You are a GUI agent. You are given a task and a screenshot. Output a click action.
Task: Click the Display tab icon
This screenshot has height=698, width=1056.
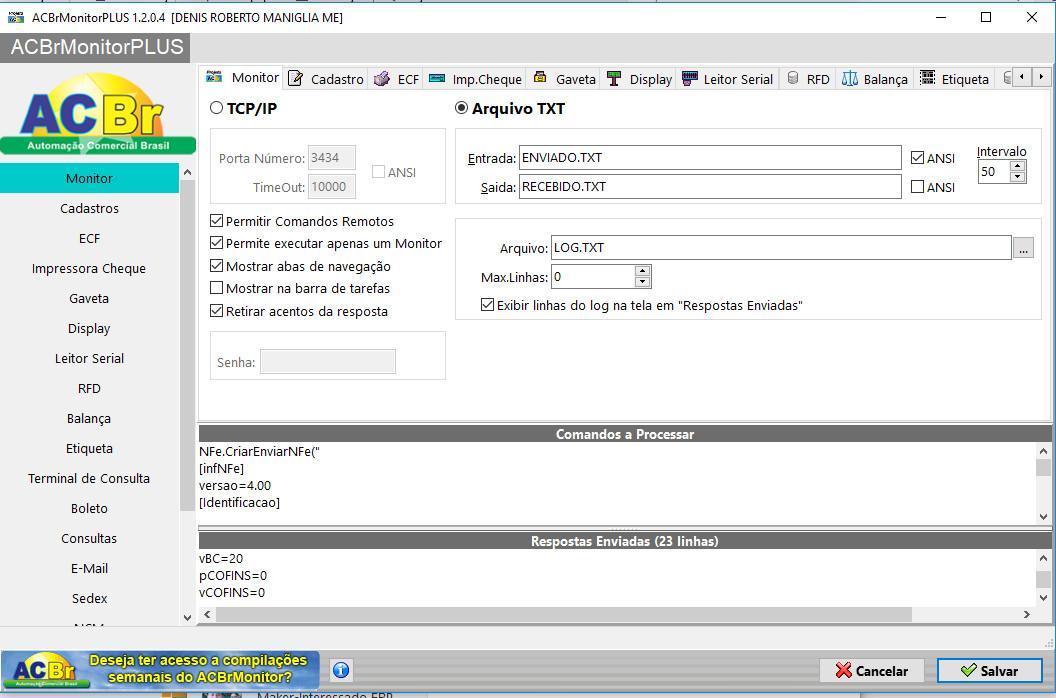point(614,79)
